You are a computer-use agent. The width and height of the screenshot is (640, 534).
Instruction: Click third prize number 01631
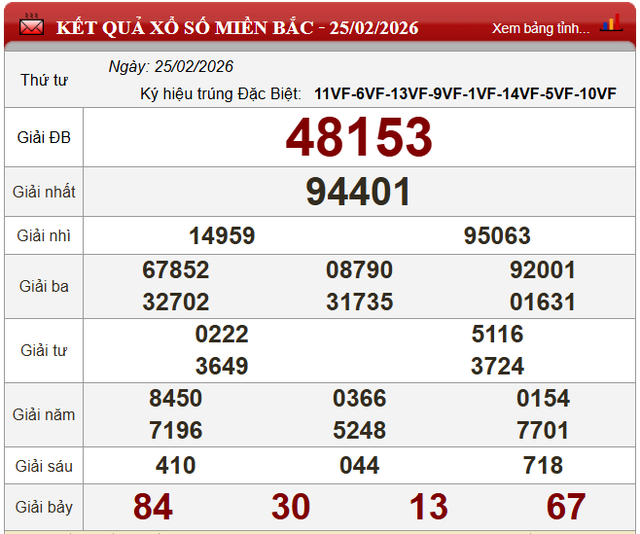(543, 302)
